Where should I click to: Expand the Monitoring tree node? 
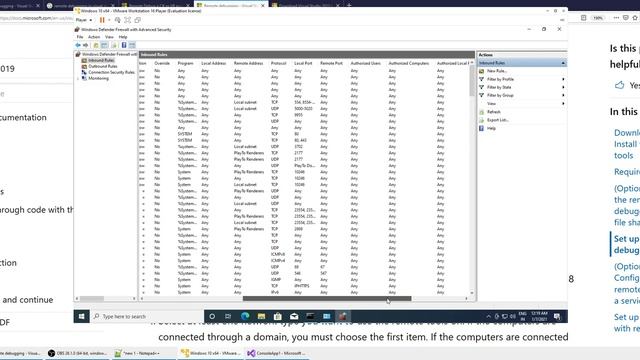pyautogui.click(x=78, y=78)
